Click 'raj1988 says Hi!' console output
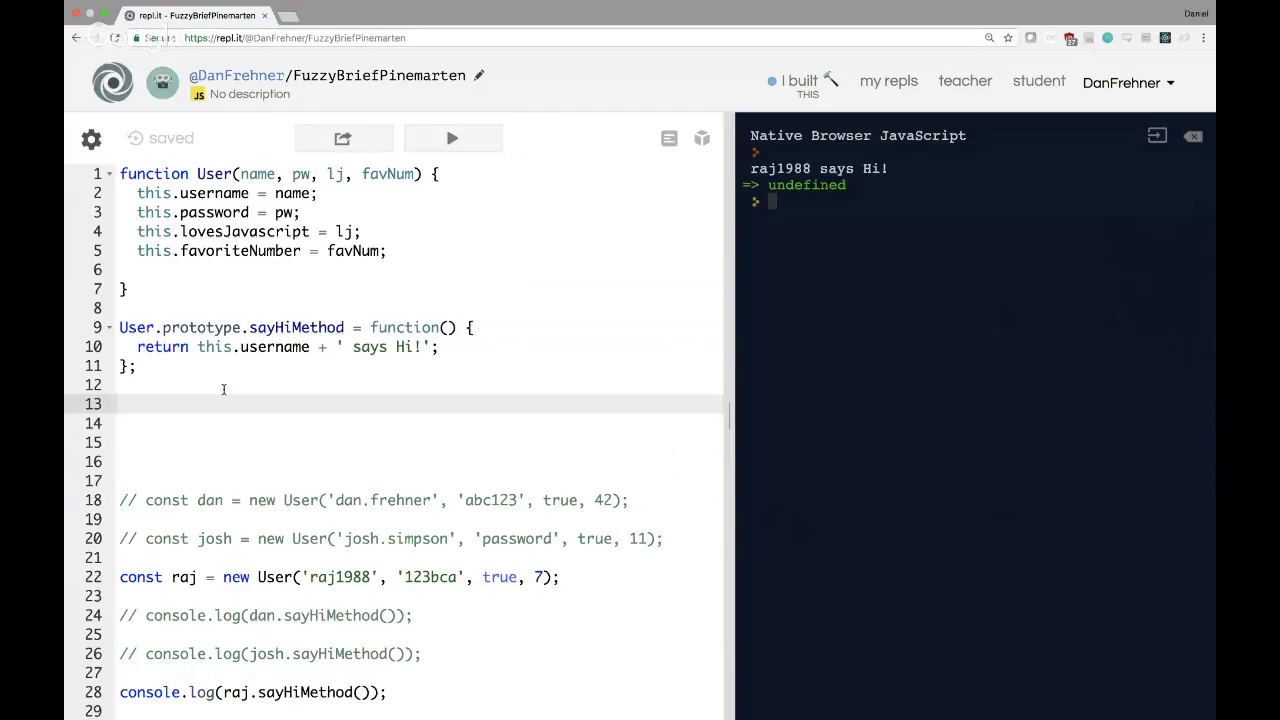 (x=819, y=169)
